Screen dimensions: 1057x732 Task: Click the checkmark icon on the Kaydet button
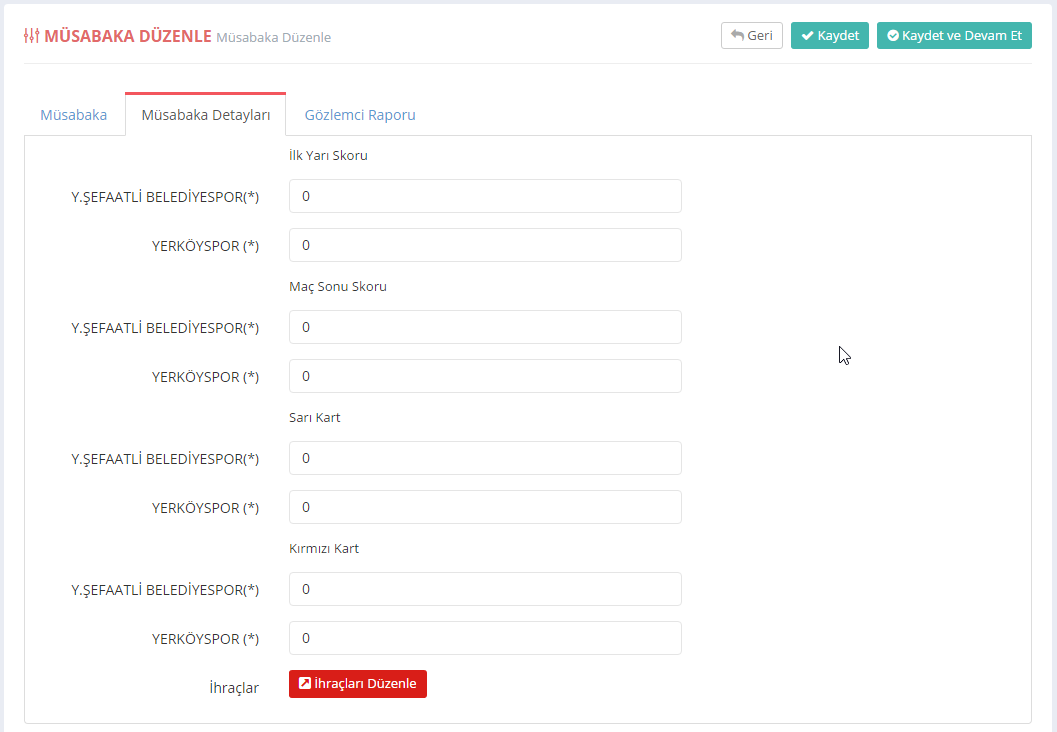807,36
